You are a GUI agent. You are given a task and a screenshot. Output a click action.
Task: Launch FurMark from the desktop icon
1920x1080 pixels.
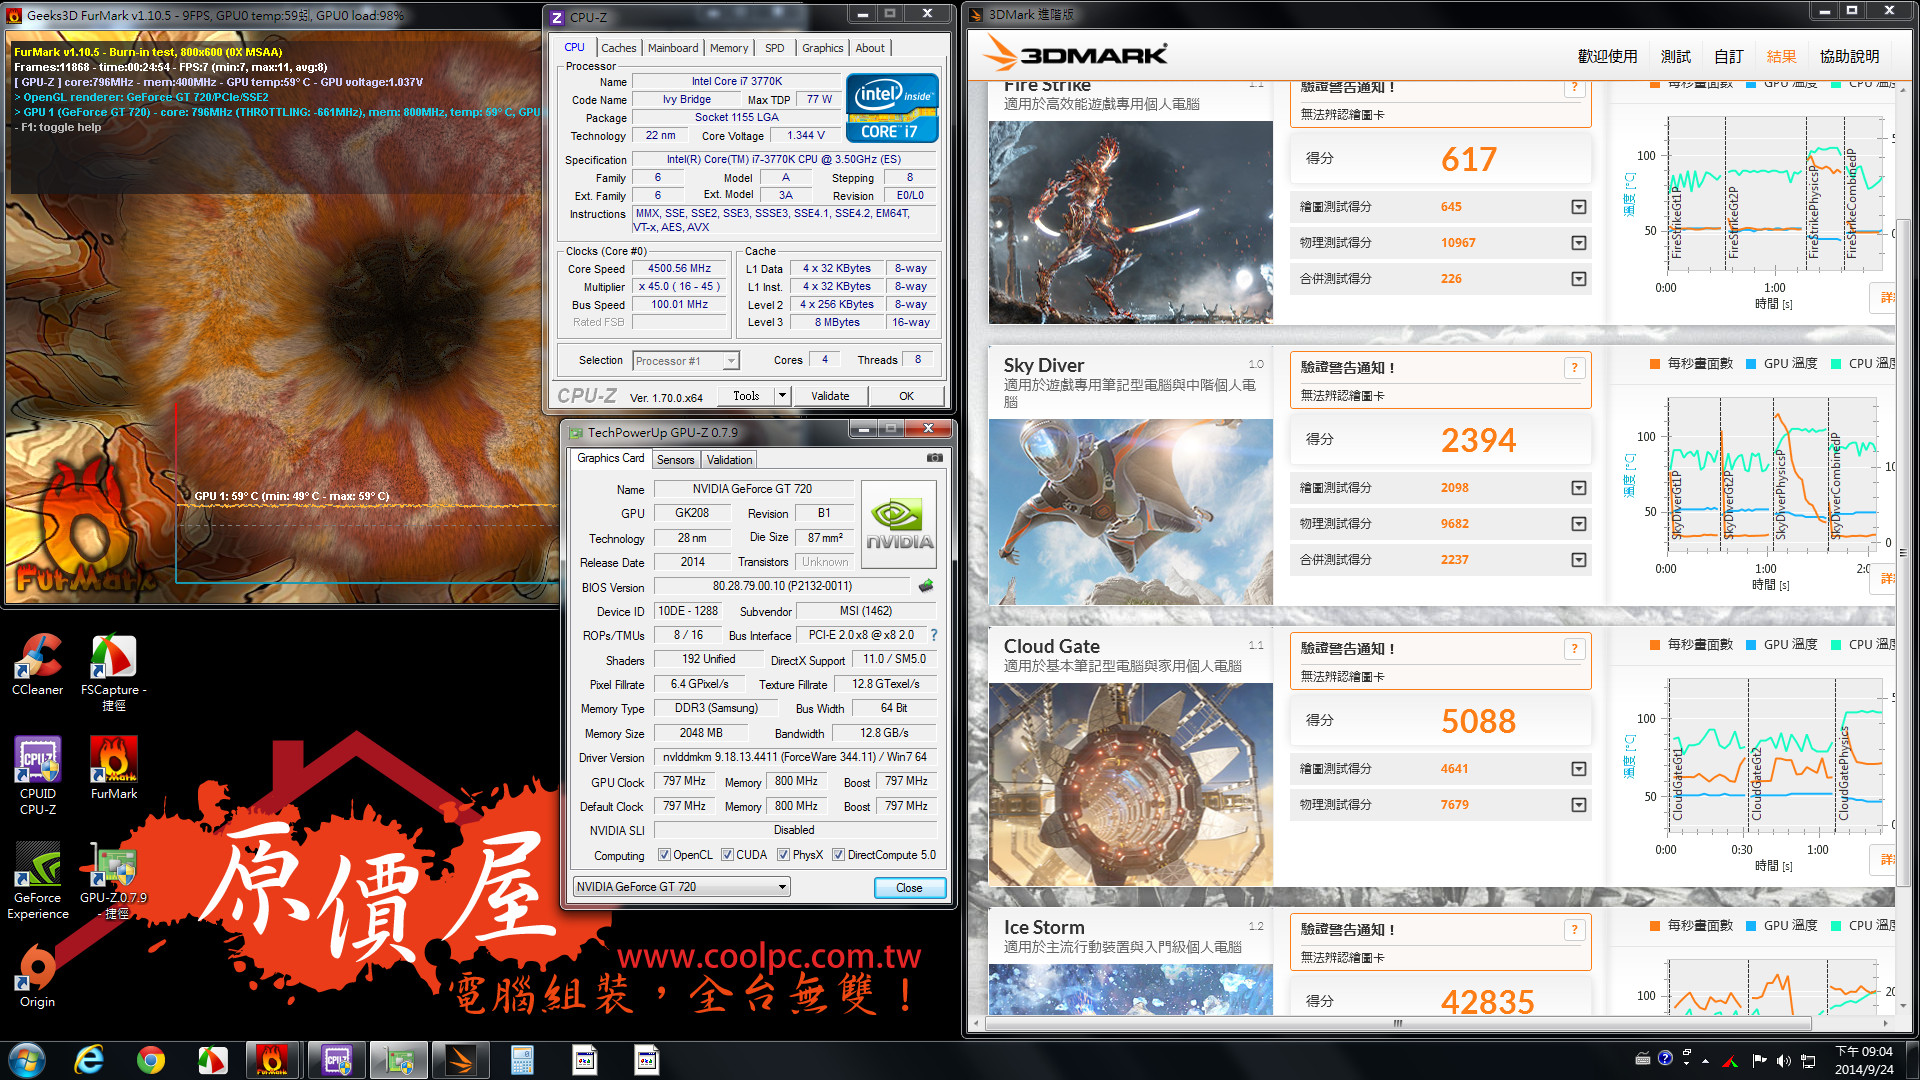point(114,767)
